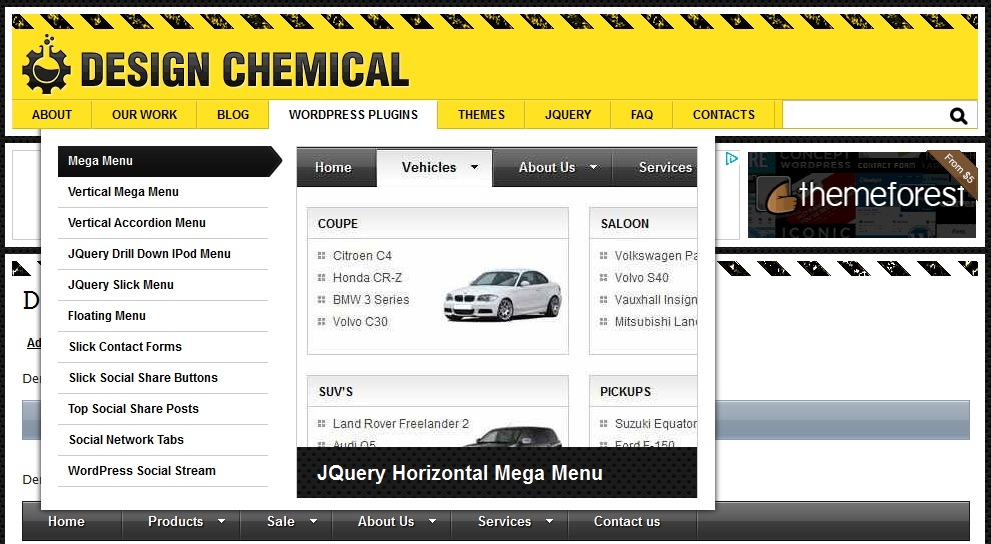Open the FAQ menu item

point(641,115)
